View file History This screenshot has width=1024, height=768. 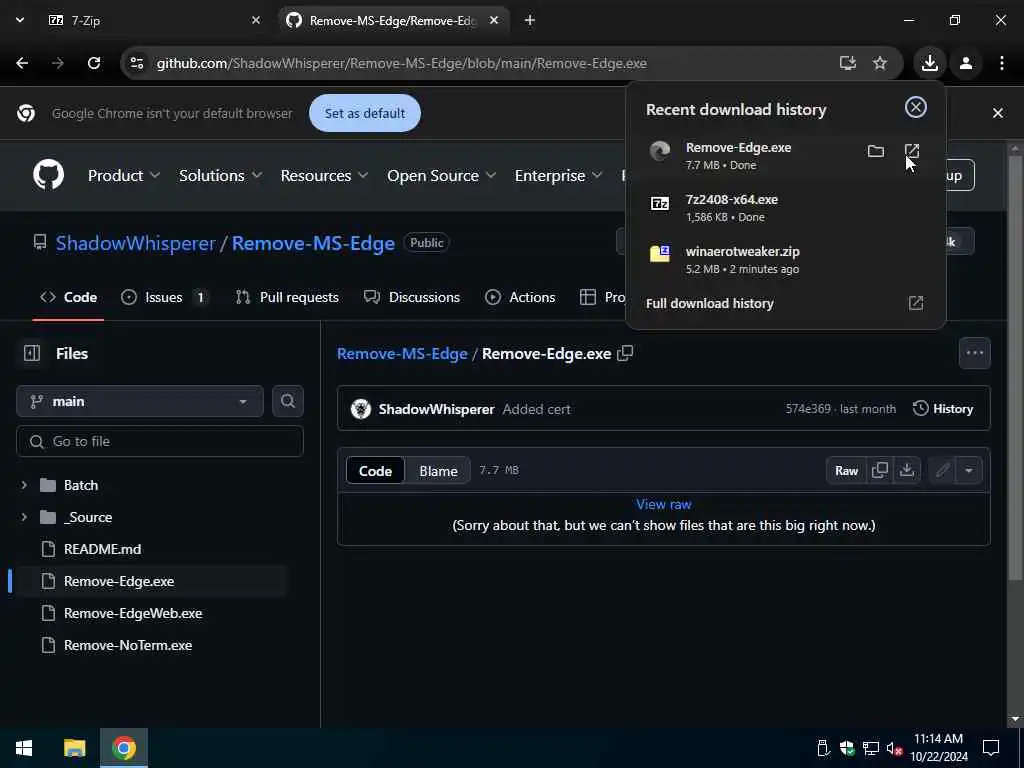coord(942,409)
